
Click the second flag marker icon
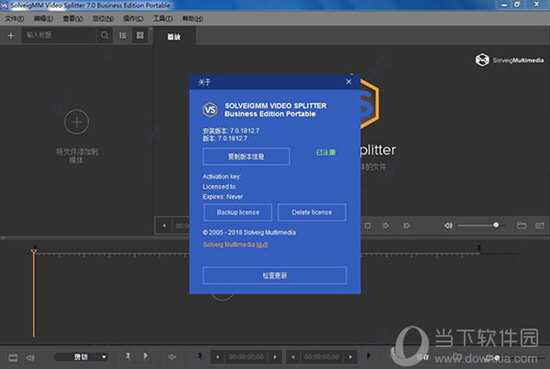145,356
